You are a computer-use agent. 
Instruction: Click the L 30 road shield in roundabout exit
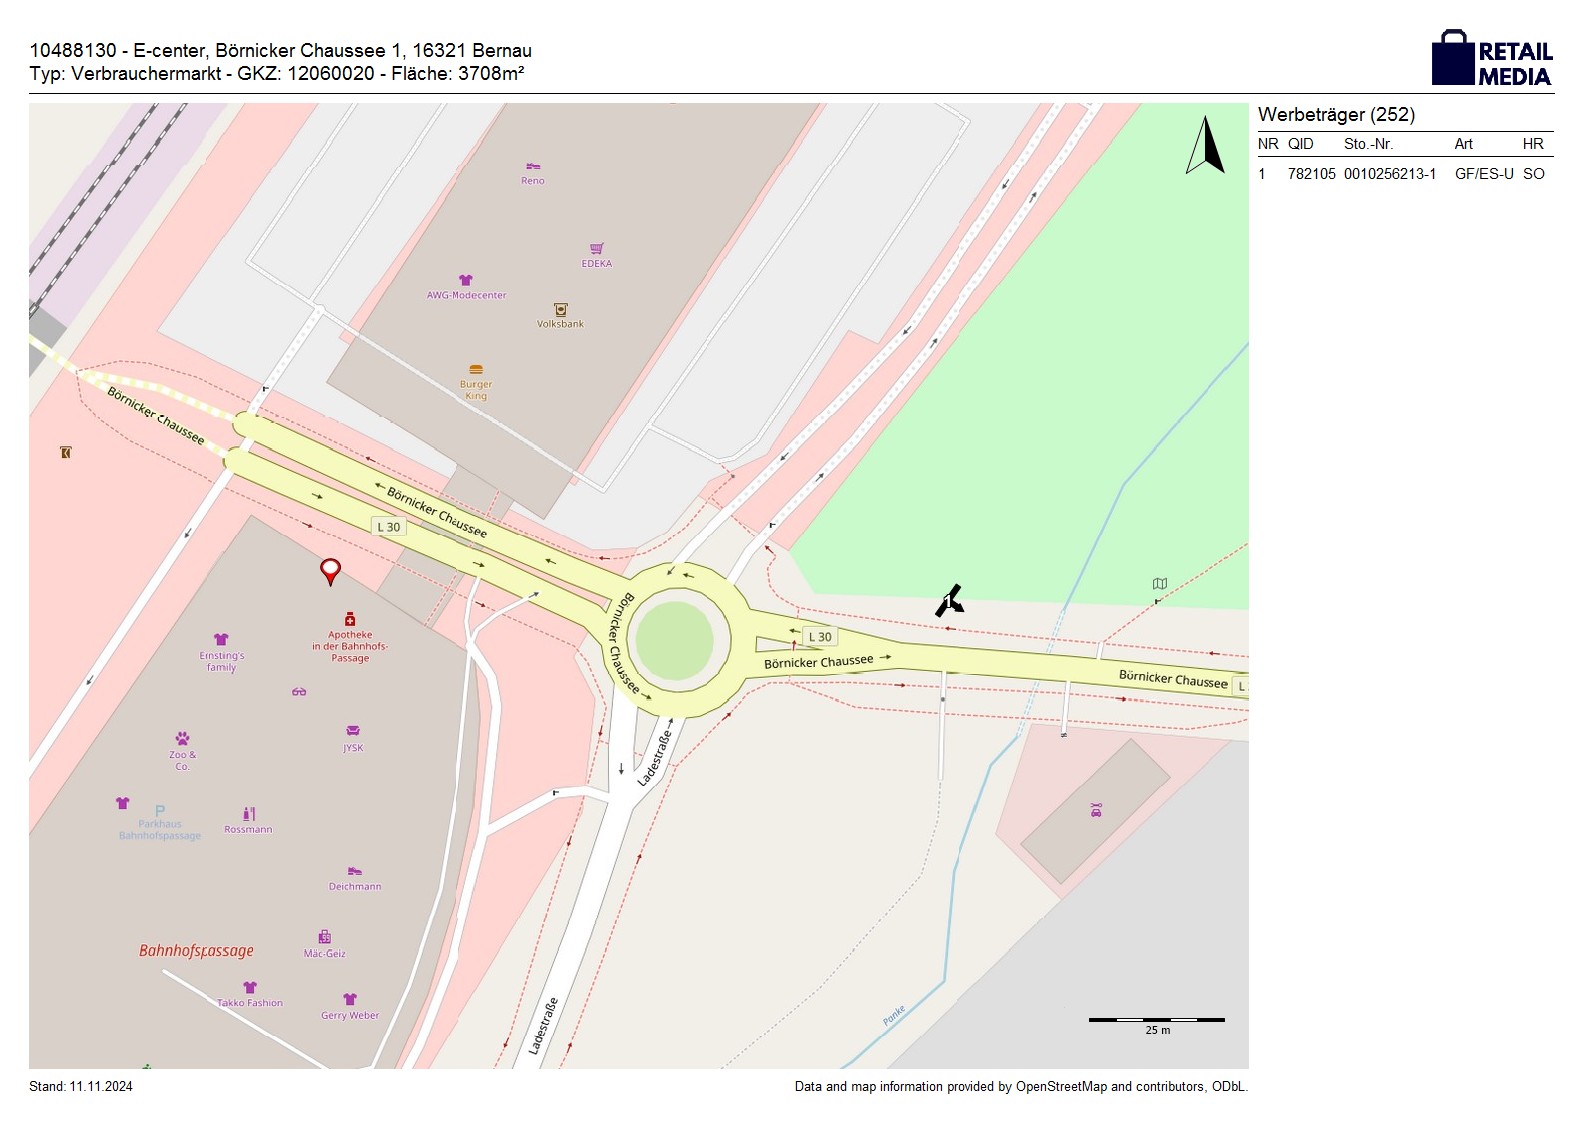click(x=820, y=637)
